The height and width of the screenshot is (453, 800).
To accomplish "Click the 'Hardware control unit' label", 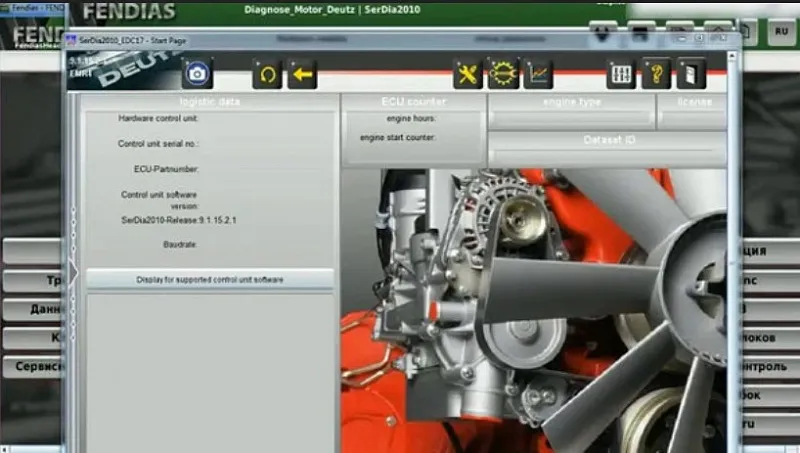I will click(x=158, y=118).
